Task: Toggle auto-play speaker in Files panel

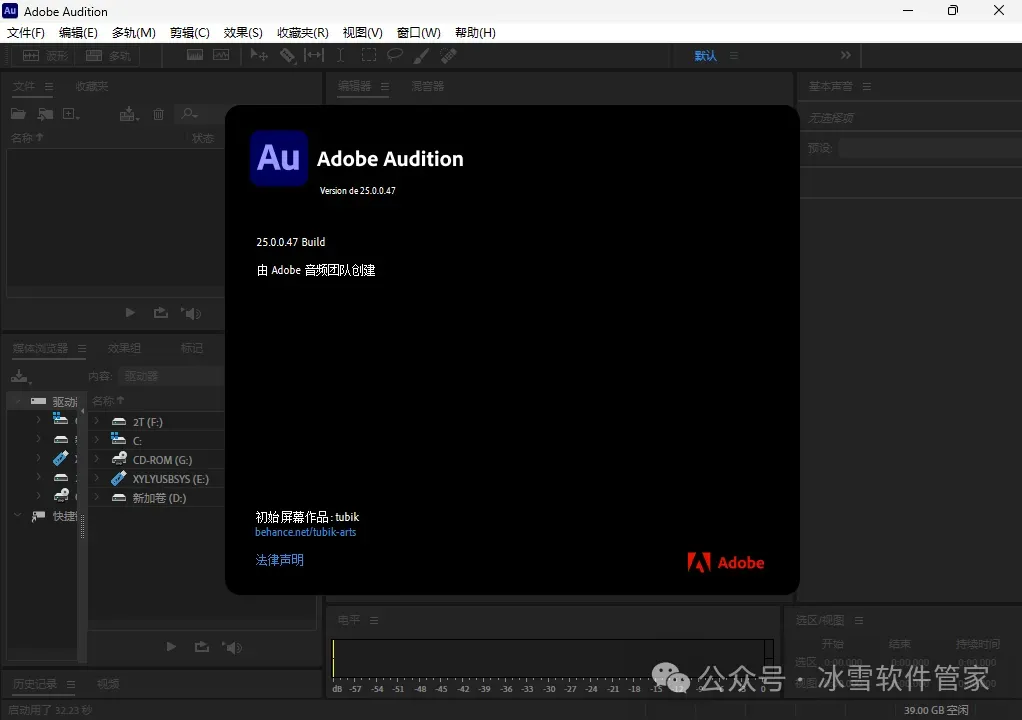Action: 191,313
